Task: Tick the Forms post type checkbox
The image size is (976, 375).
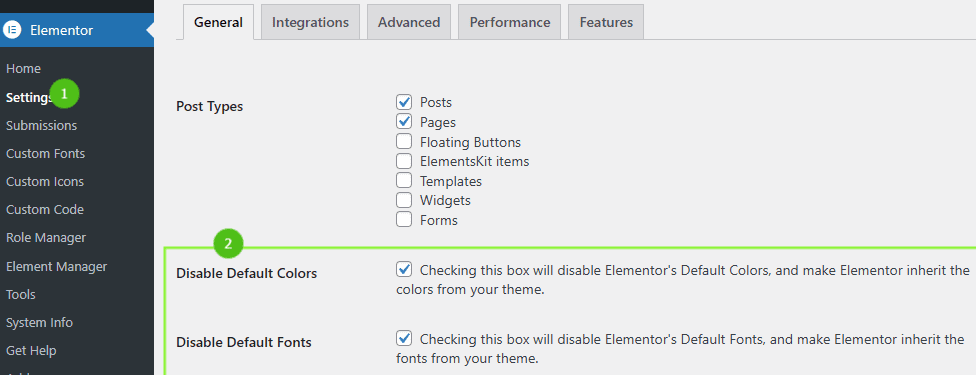Action: 404,219
